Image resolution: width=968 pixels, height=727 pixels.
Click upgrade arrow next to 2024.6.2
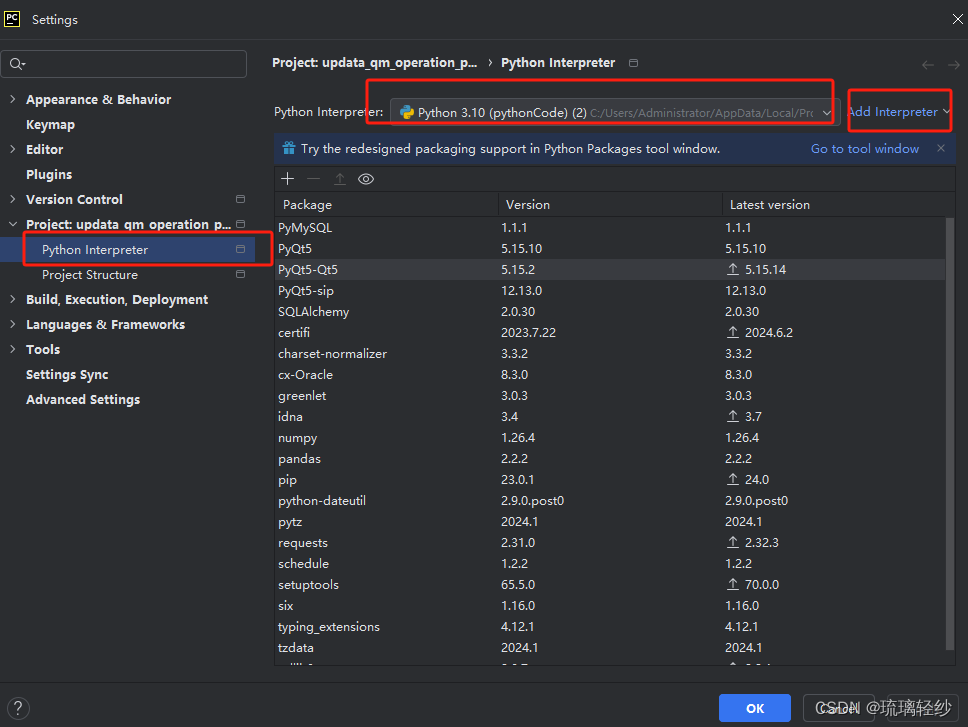(x=733, y=332)
